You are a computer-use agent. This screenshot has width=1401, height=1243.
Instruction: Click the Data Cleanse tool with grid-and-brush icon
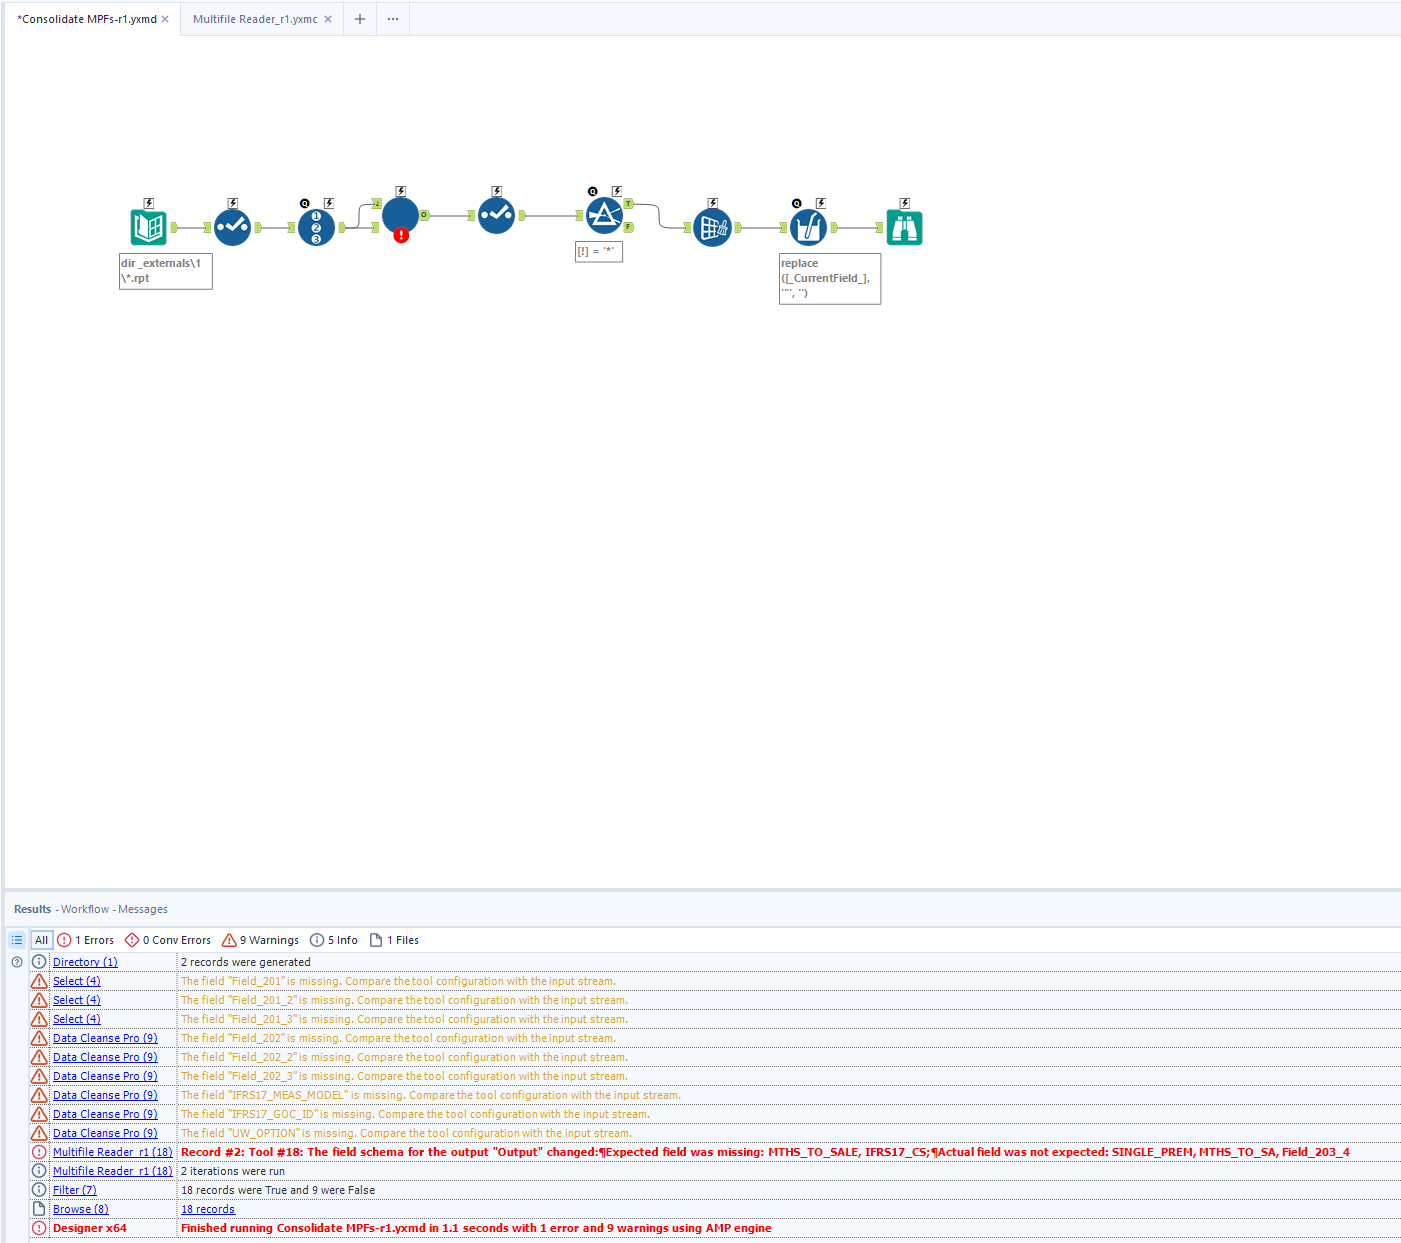point(712,227)
